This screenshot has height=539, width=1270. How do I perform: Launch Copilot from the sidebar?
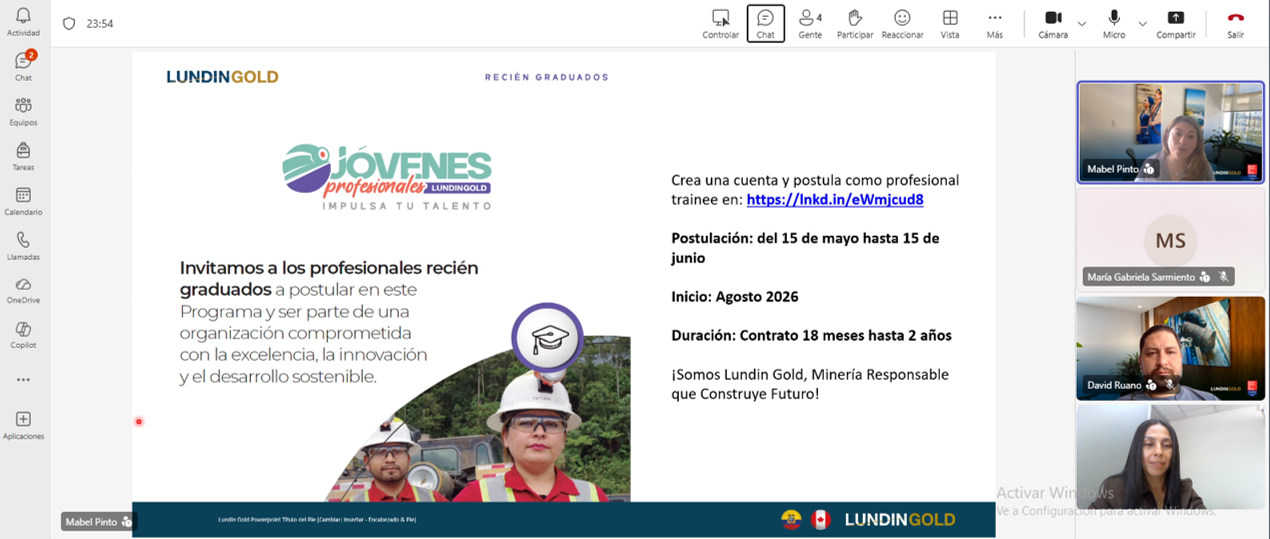pyautogui.click(x=23, y=335)
